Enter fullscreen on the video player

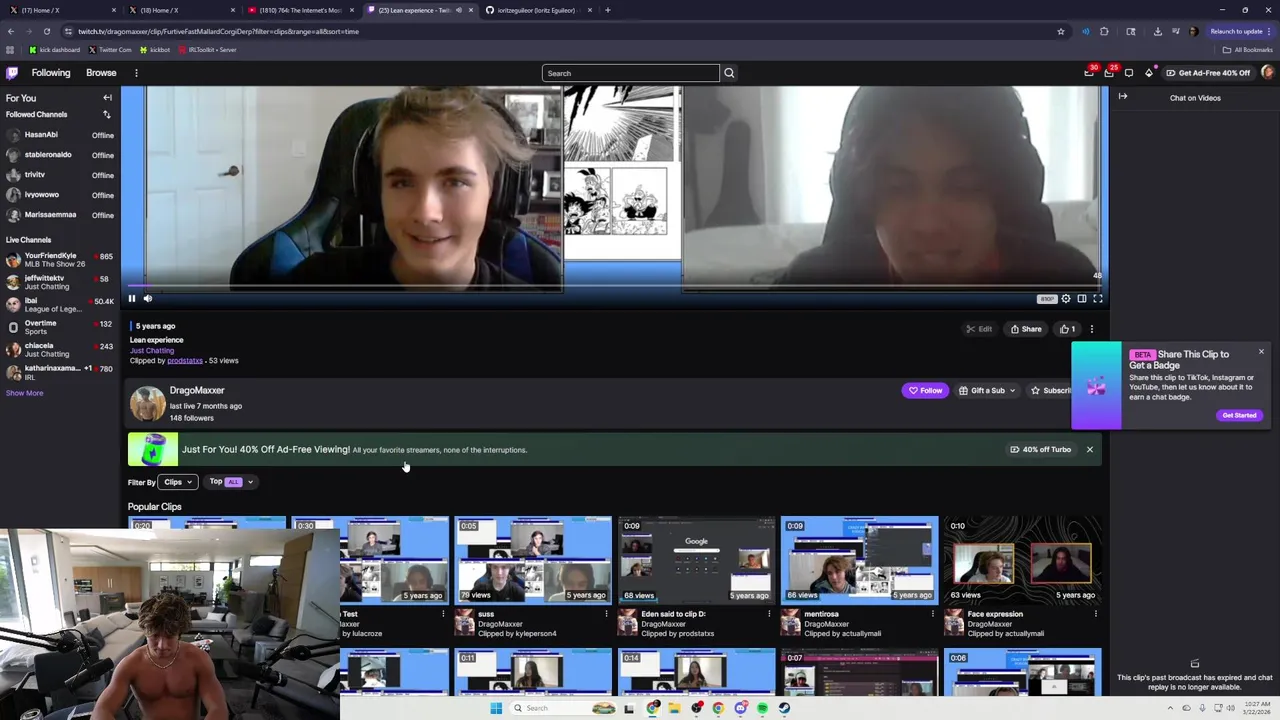tap(1098, 298)
